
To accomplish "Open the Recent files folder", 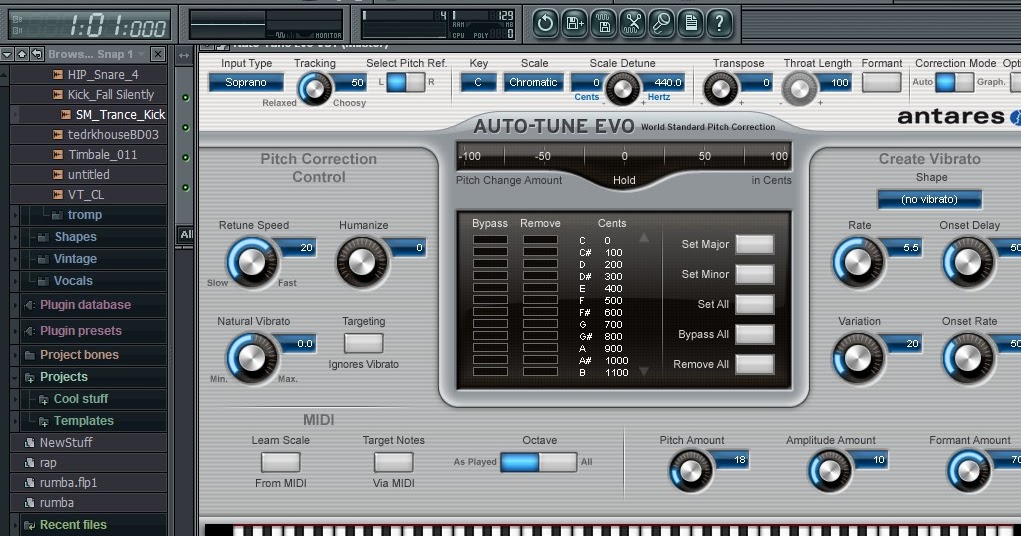I will pyautogui.click(x=73, y=524).
